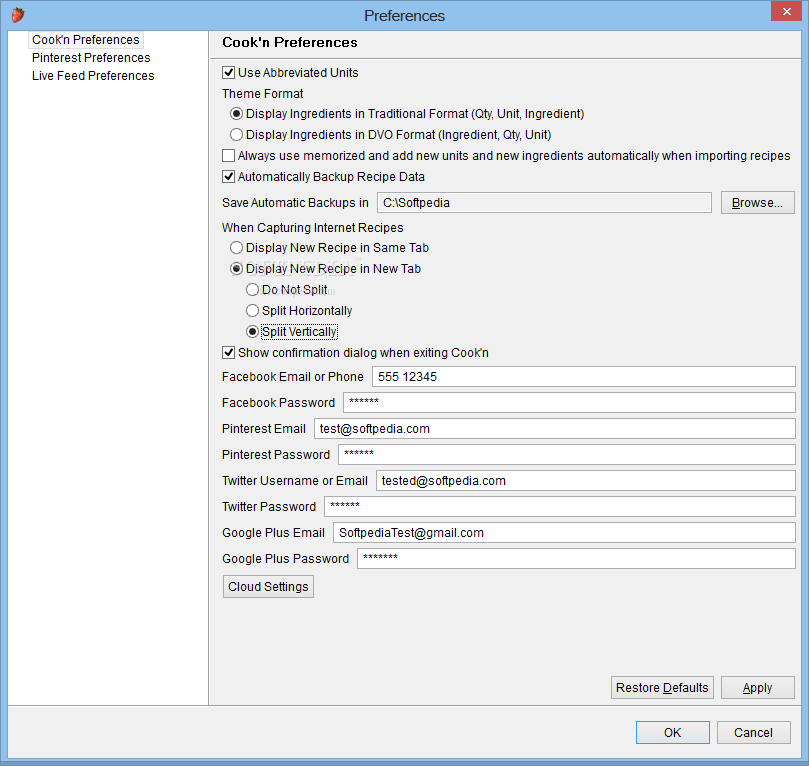This screenshot has height=766, width=809.
Task: Apply the preference changes
Action: (757, 688)
